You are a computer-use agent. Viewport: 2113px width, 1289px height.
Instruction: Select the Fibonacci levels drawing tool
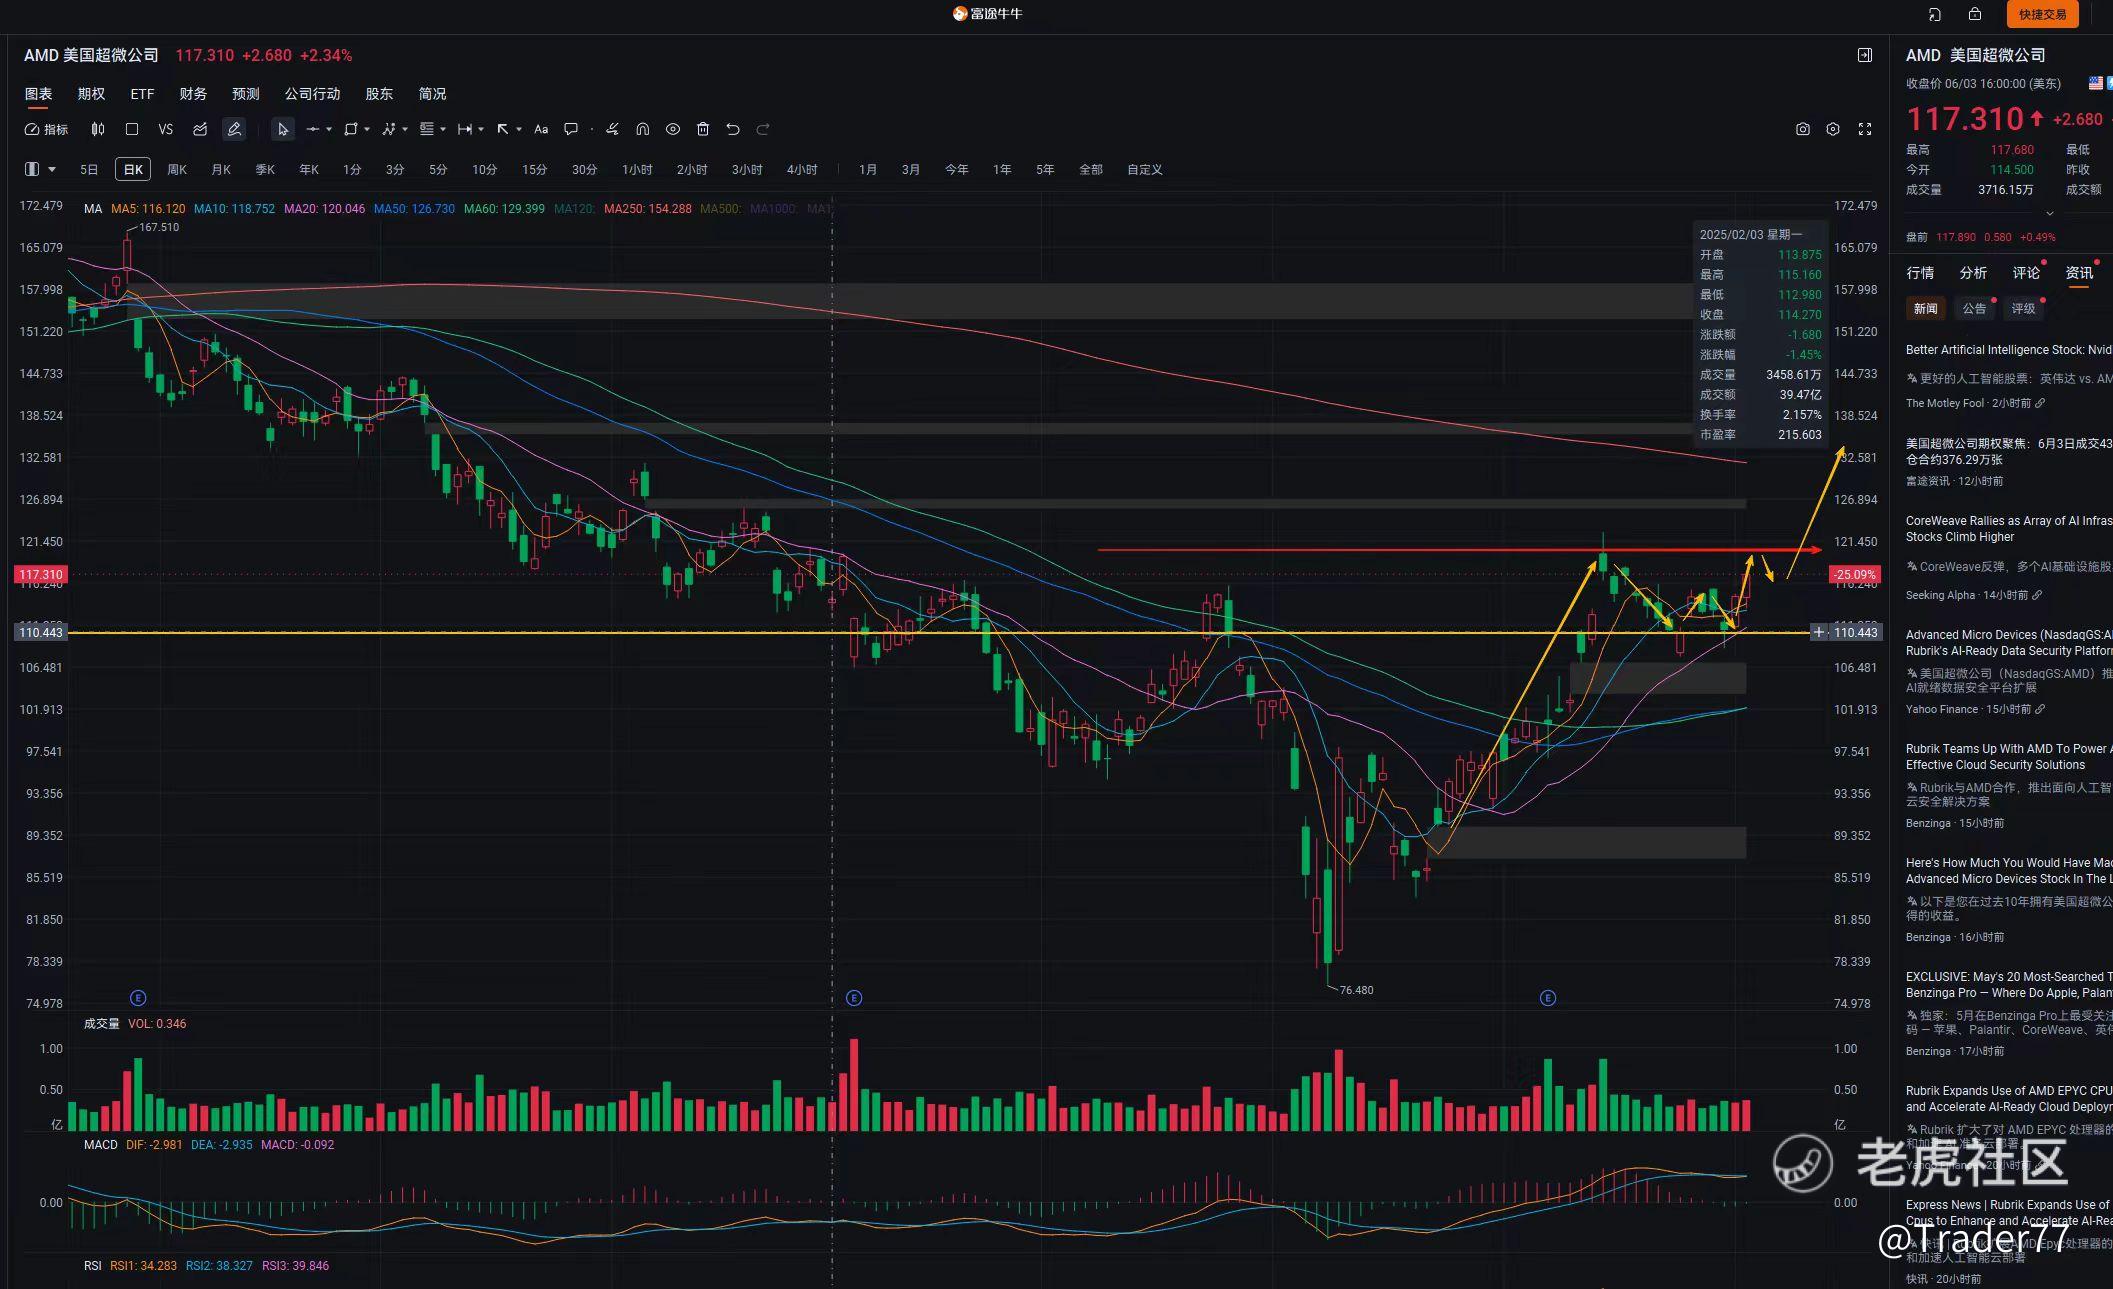pyautogui.click(x=427, y=129)
